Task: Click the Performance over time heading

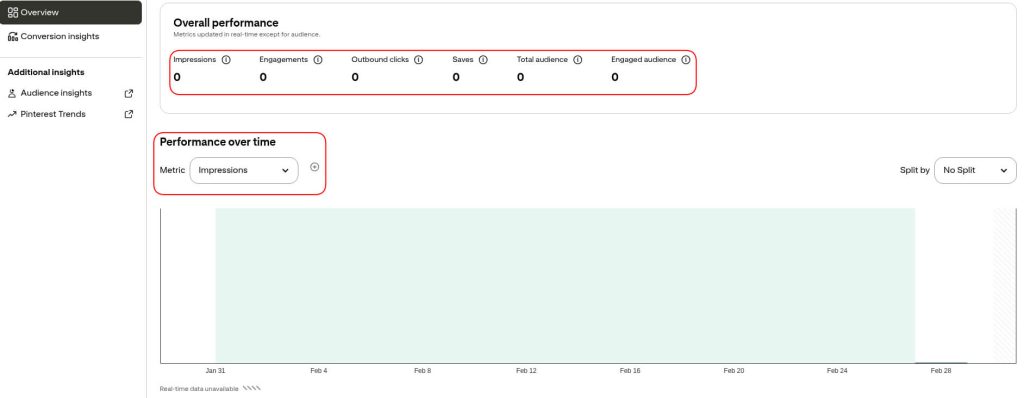Action: point(217,142)
